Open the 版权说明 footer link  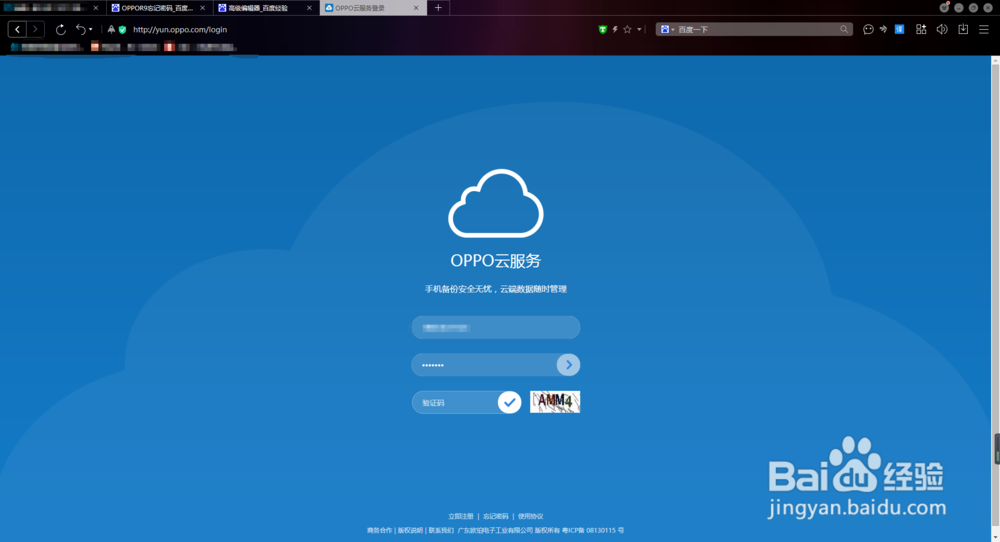[x=410, y=531]
